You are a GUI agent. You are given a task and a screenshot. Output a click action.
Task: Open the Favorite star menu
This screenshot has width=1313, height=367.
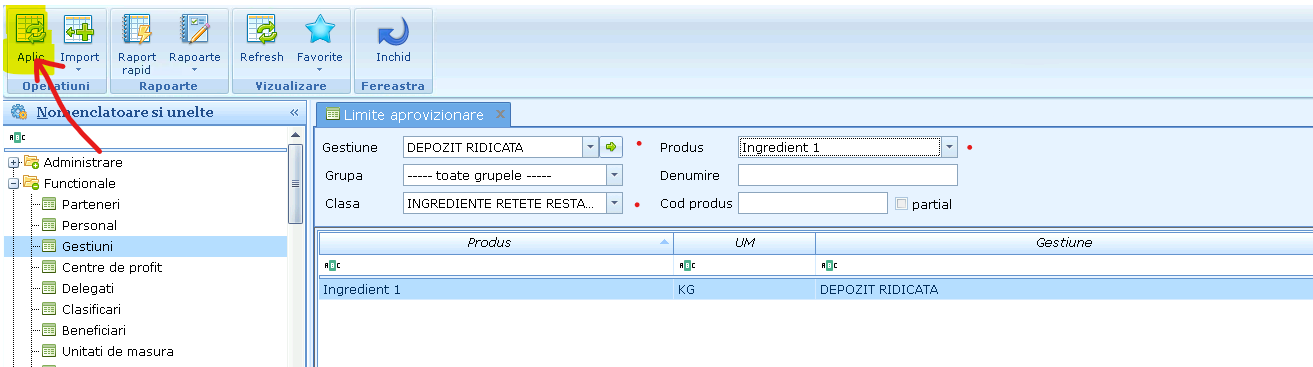(320, 42)
